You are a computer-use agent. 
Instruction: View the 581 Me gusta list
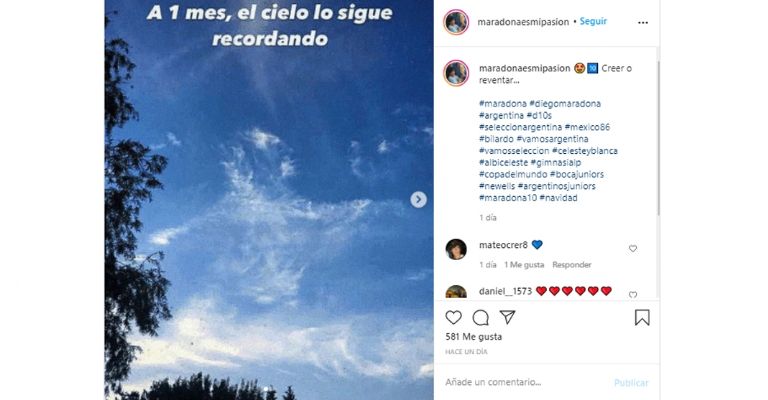pyautogui.click(x=473, y=336)
